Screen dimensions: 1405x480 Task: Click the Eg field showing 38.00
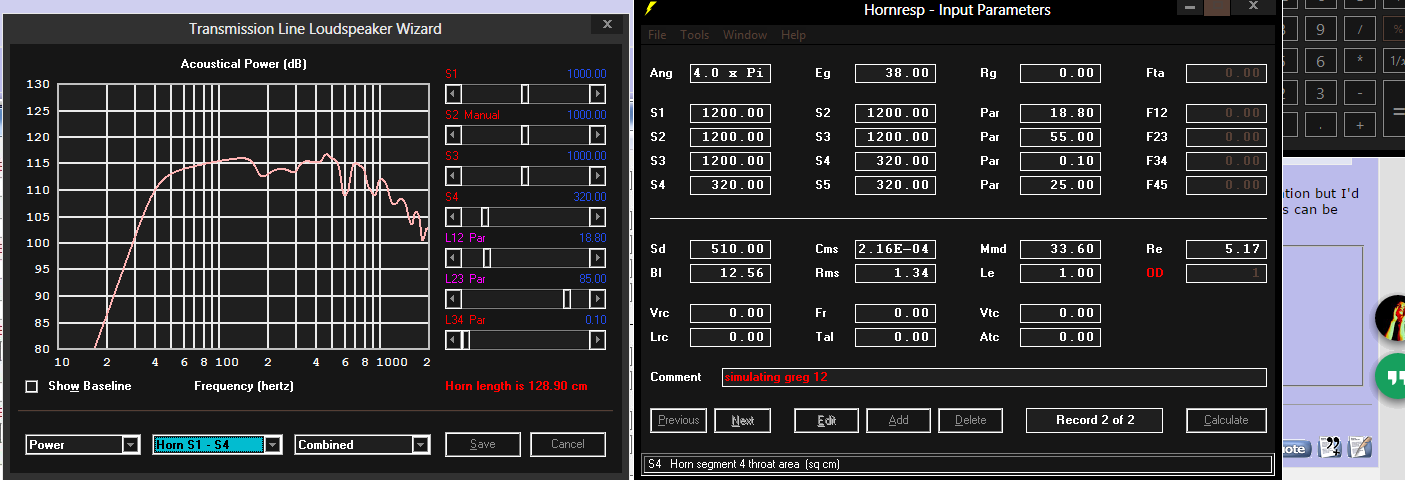[896, 73]
